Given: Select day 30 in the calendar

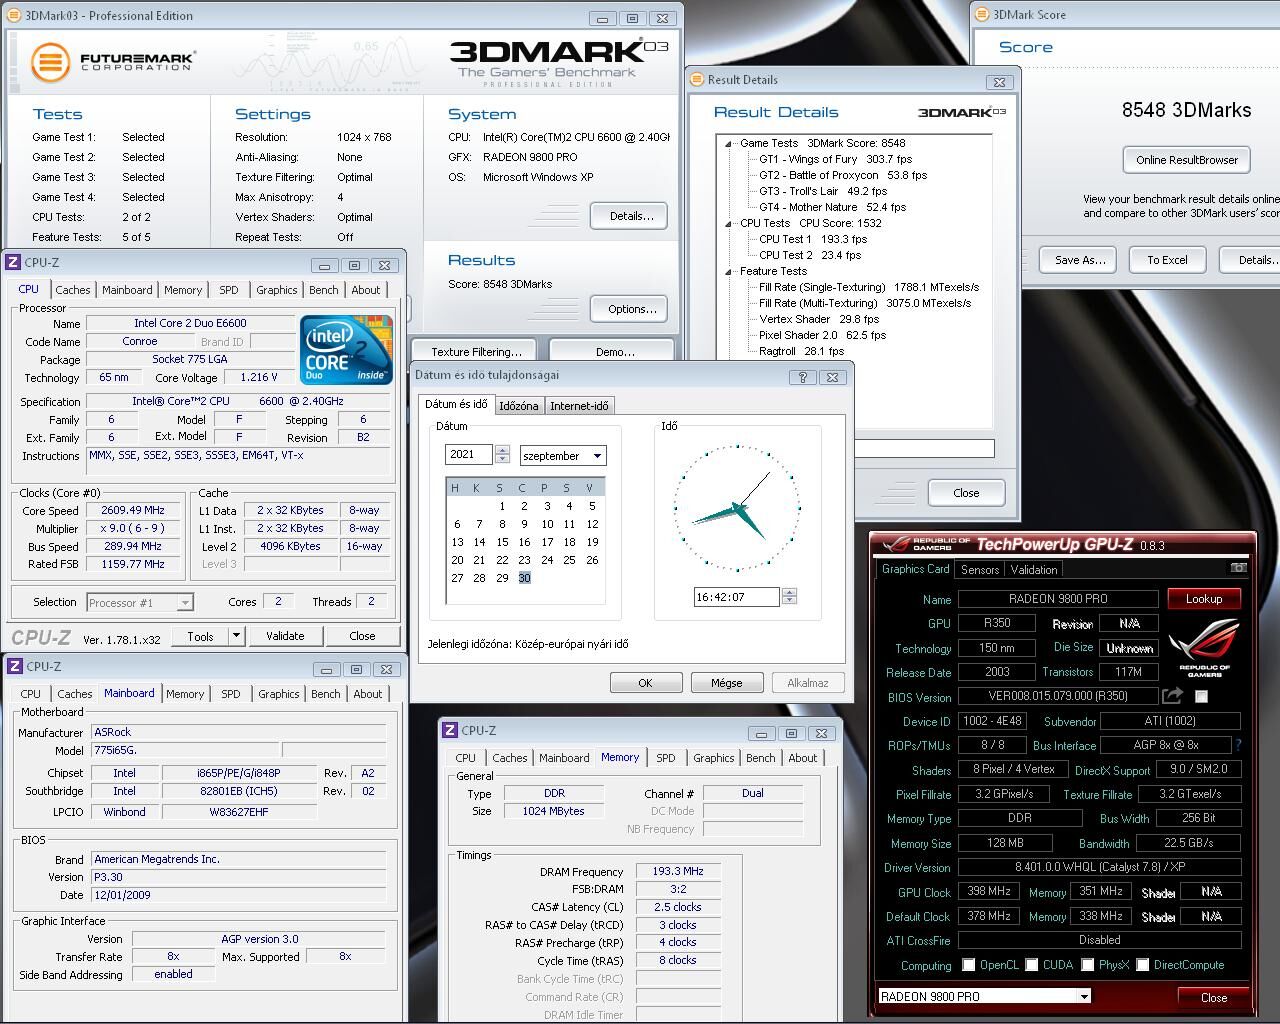Looking at the screenshot, I should (x=524, y=578).
